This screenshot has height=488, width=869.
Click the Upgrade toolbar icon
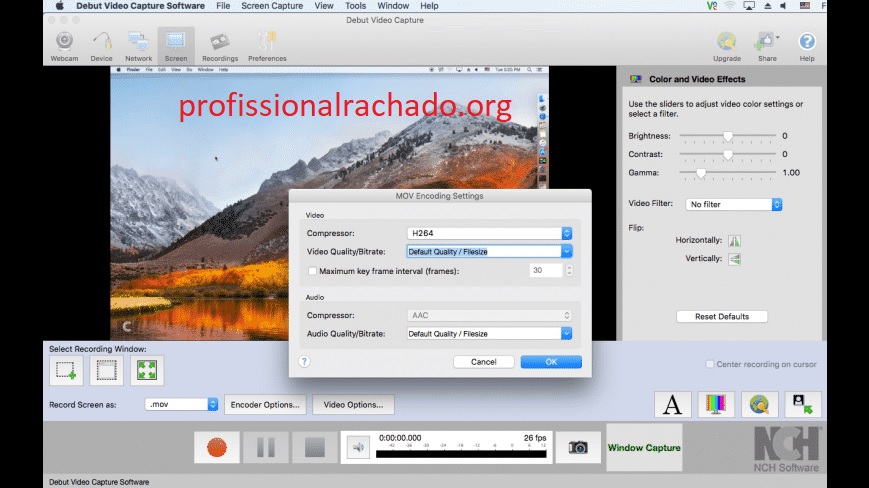[x=727, y=46]
